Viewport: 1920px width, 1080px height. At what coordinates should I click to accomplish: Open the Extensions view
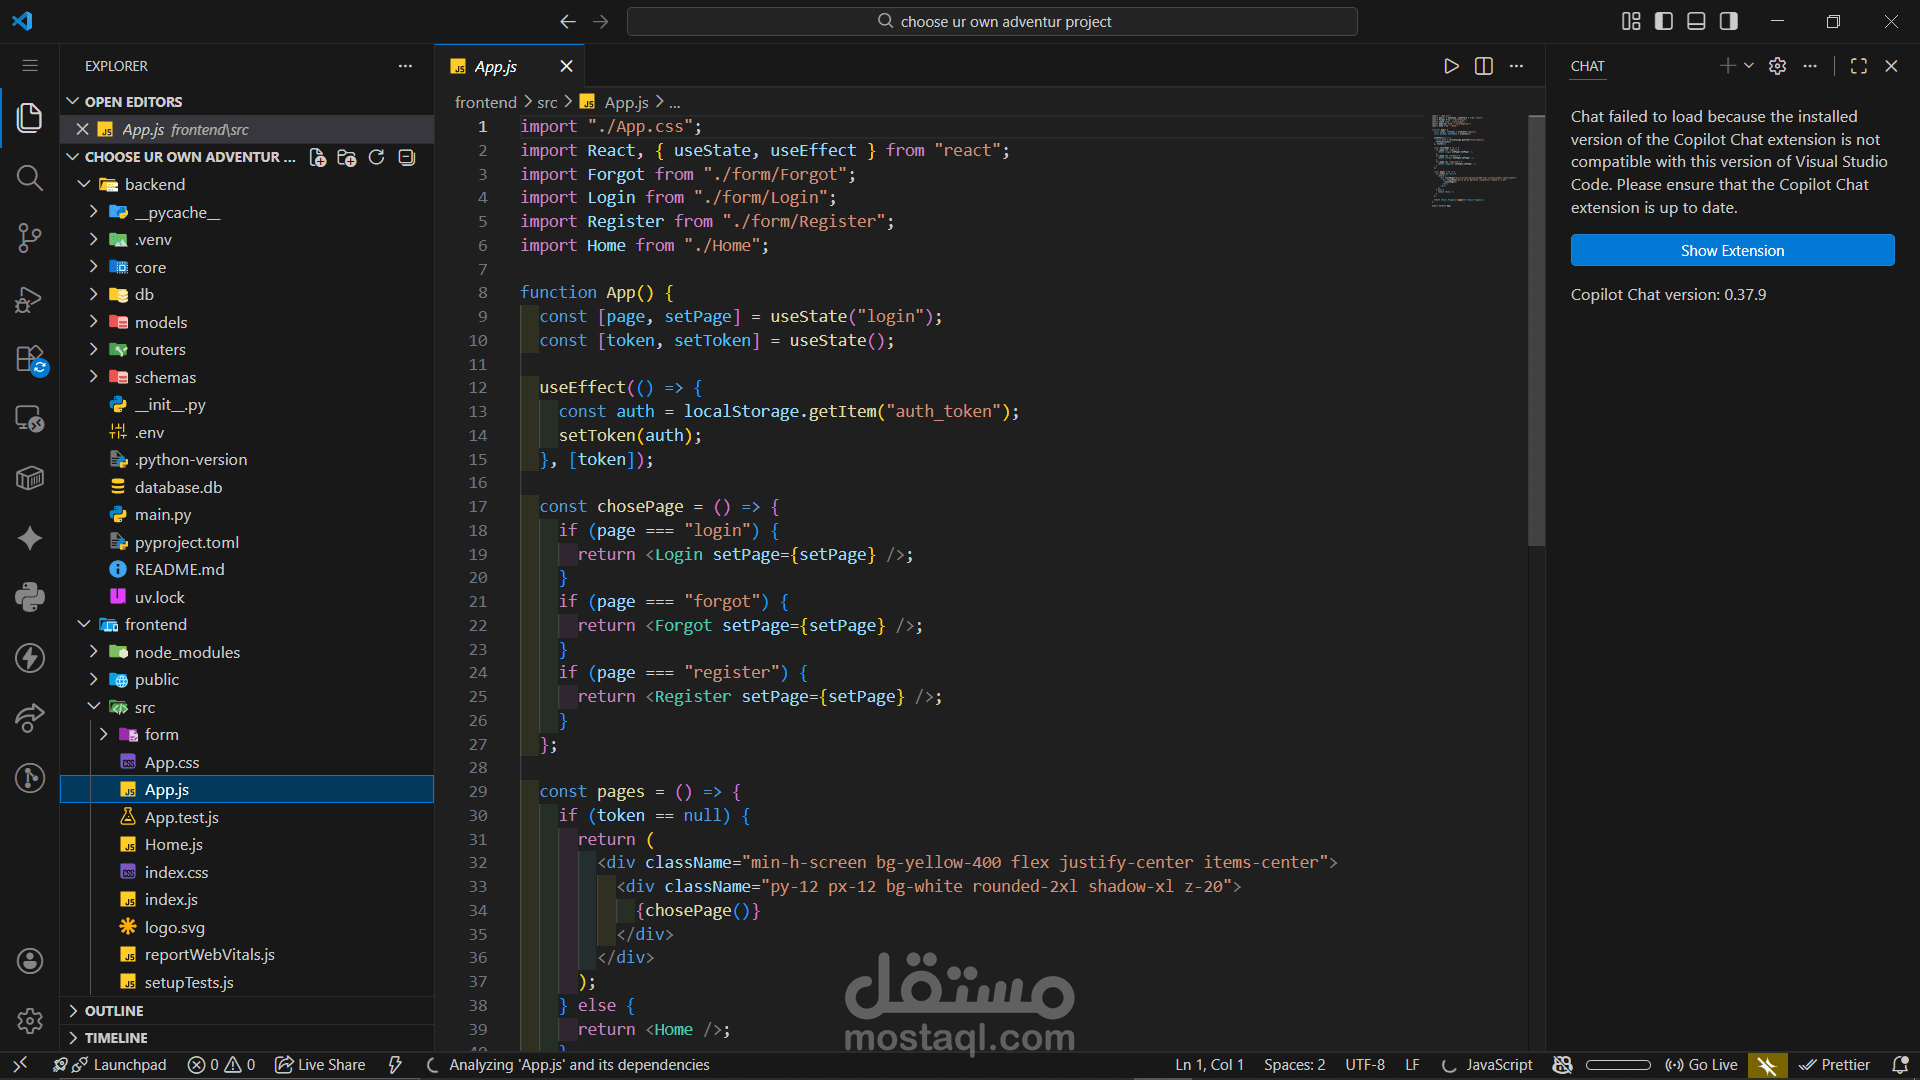tap(30, 359)
